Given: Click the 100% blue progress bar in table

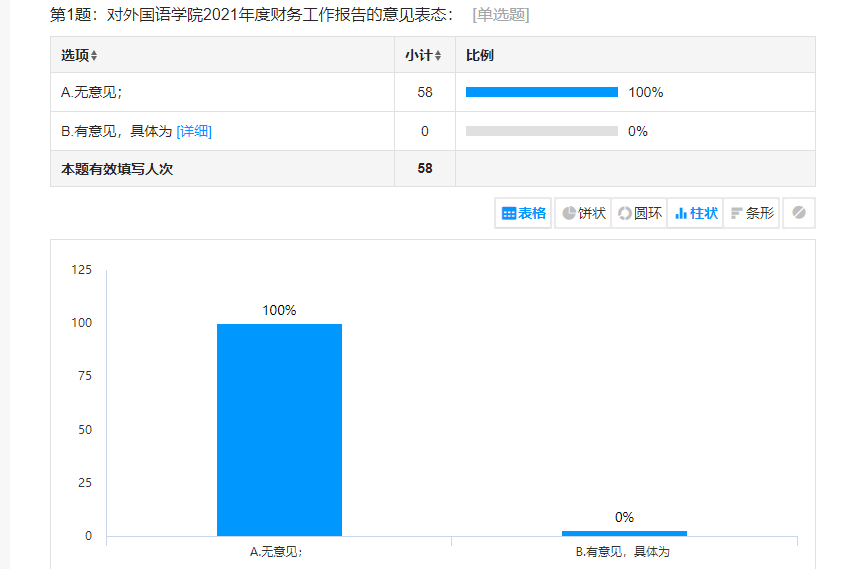Looking at the screenshot, I should click(x=541, y=92).
